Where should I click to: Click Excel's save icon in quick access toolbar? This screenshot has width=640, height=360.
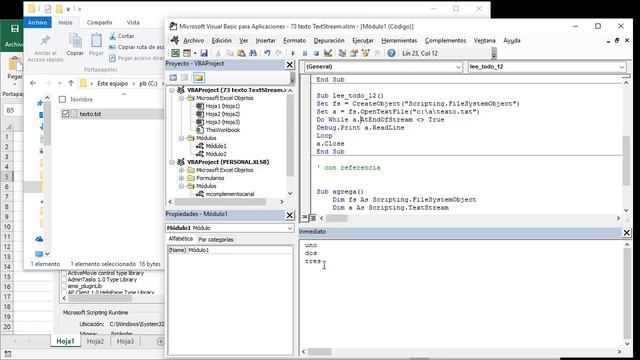(x=15, y=29)
